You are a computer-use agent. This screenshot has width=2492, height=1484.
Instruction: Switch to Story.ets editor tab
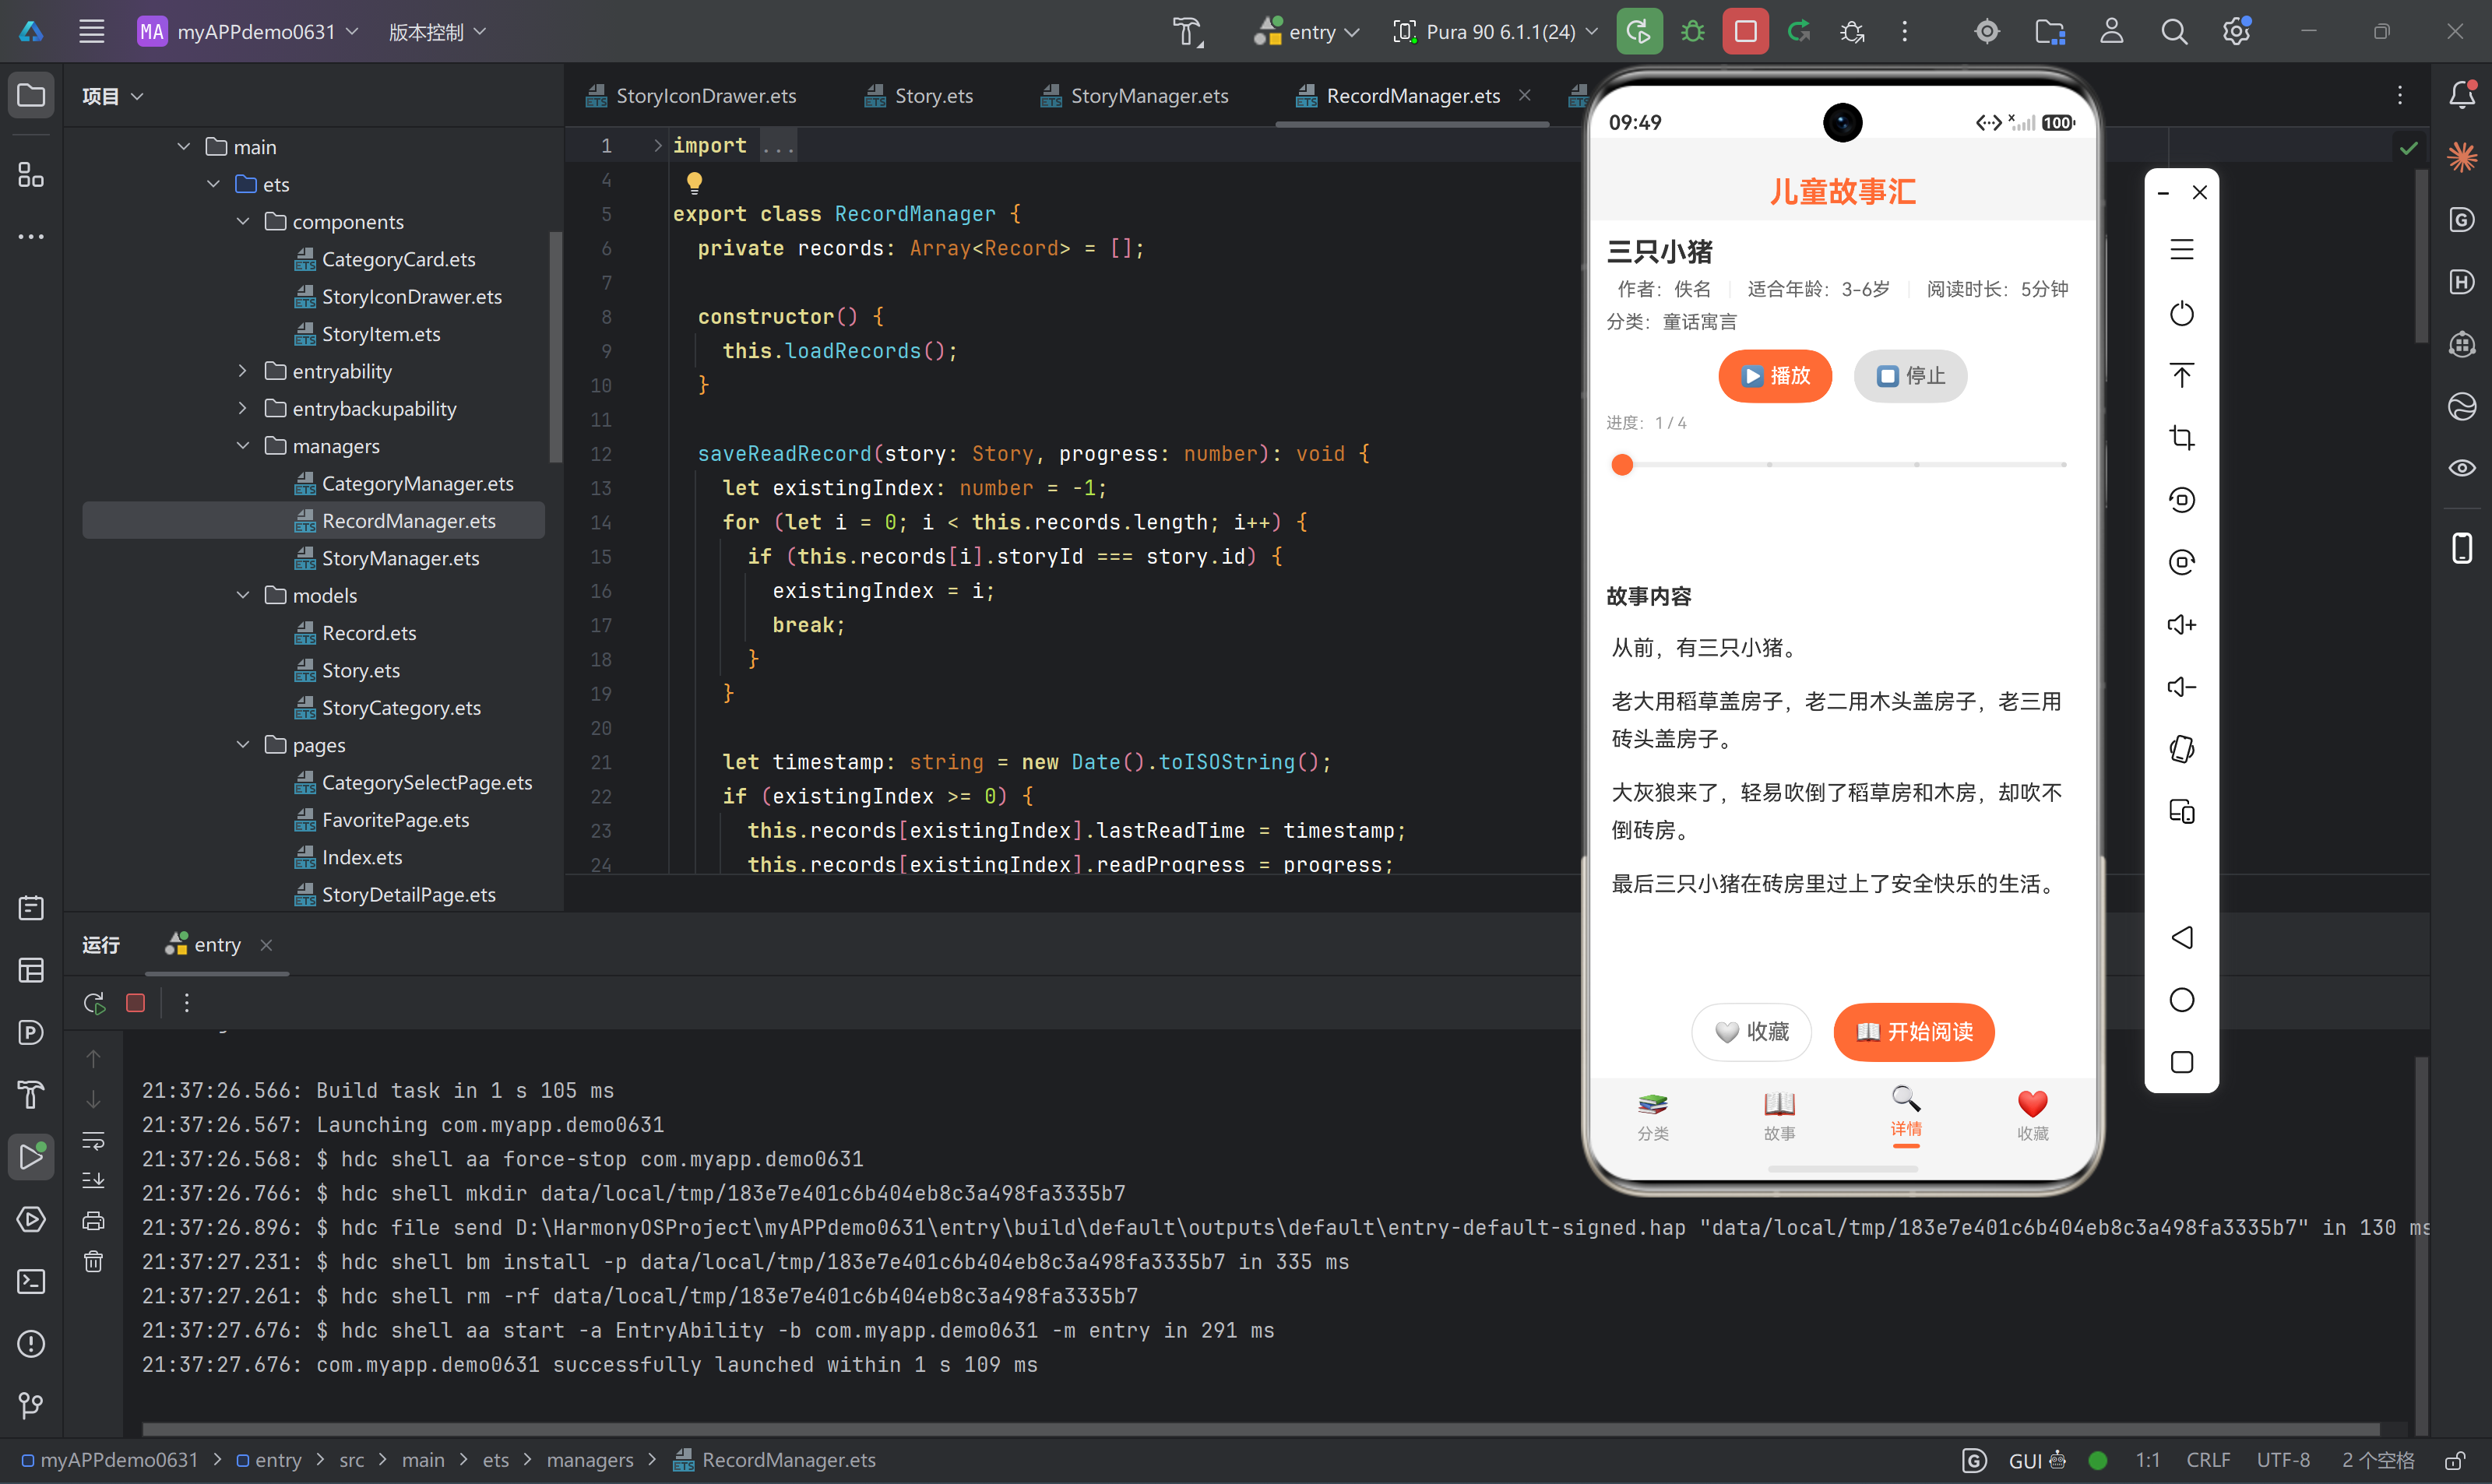tap(919, 96)
